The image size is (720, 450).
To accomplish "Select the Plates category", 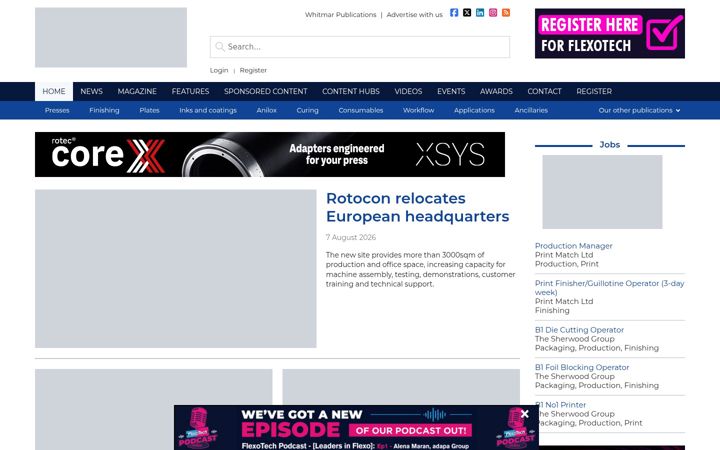I will click(149, 110).
